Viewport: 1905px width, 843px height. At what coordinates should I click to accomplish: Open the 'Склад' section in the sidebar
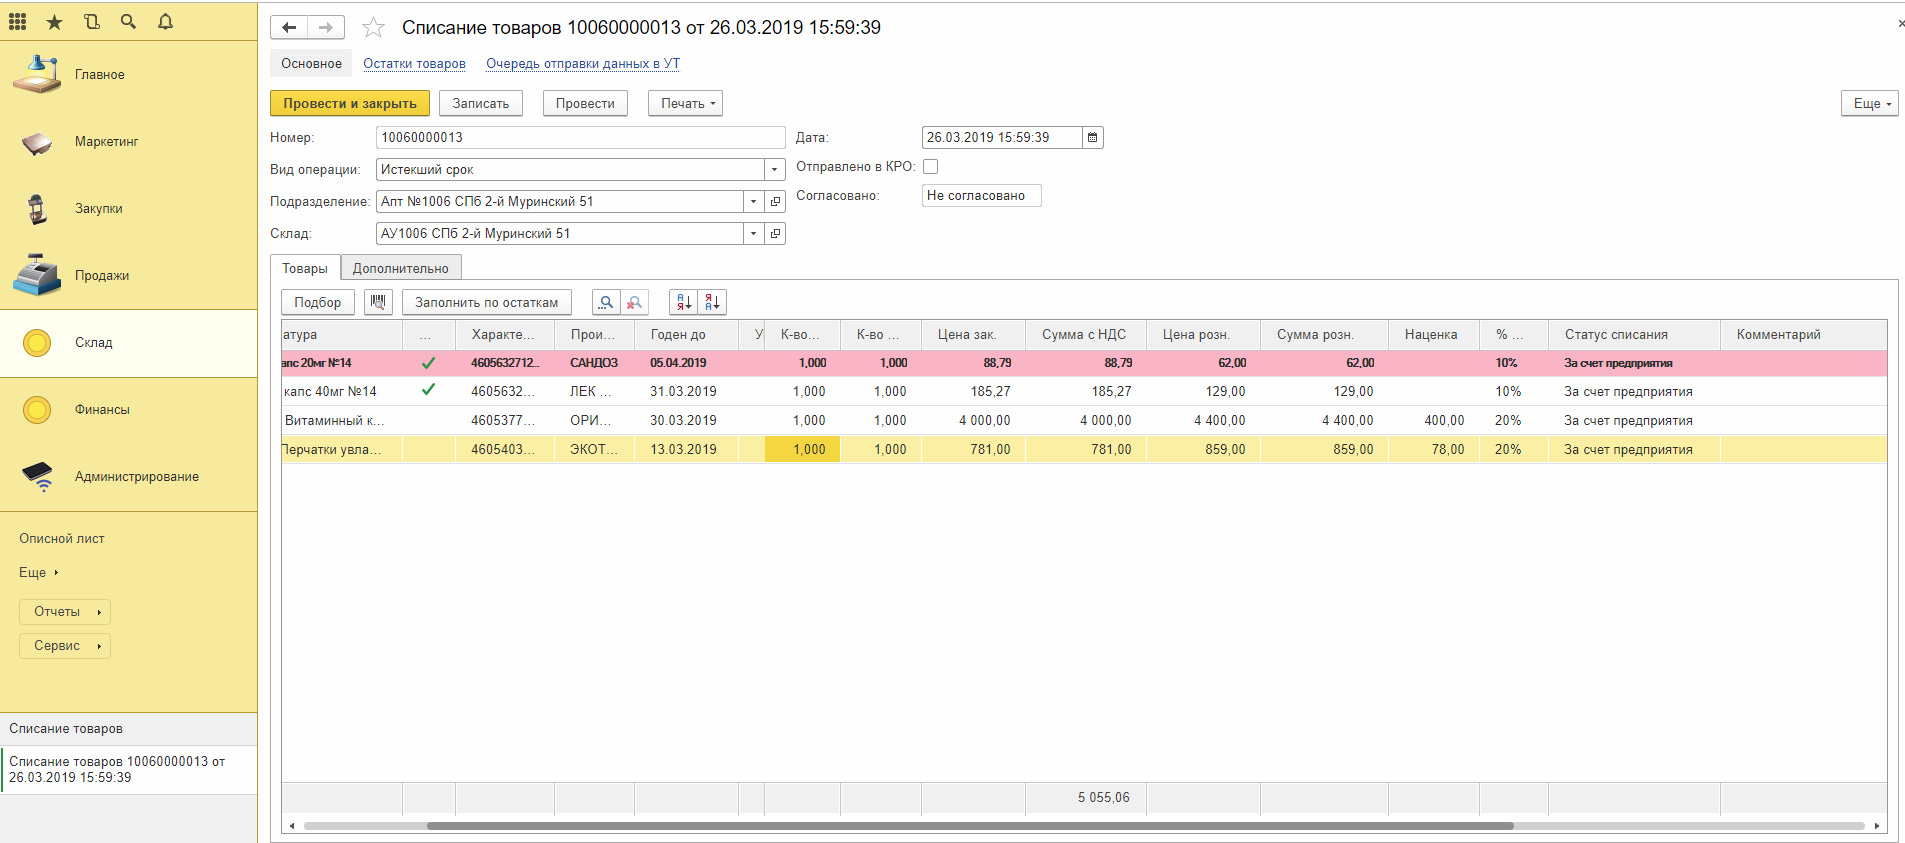pyautogui.click(x=93, y=343)
